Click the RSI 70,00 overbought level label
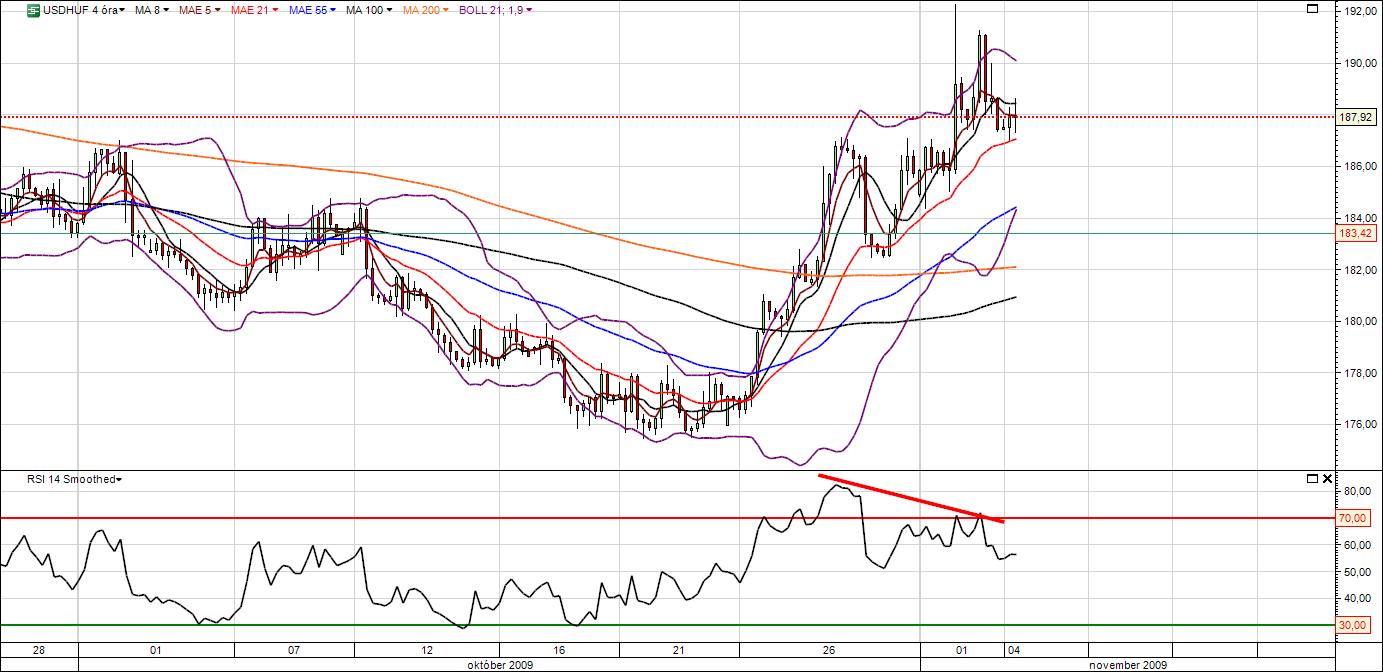The width and height of the screenshot is (1383, 672). tap(1353, 518)
